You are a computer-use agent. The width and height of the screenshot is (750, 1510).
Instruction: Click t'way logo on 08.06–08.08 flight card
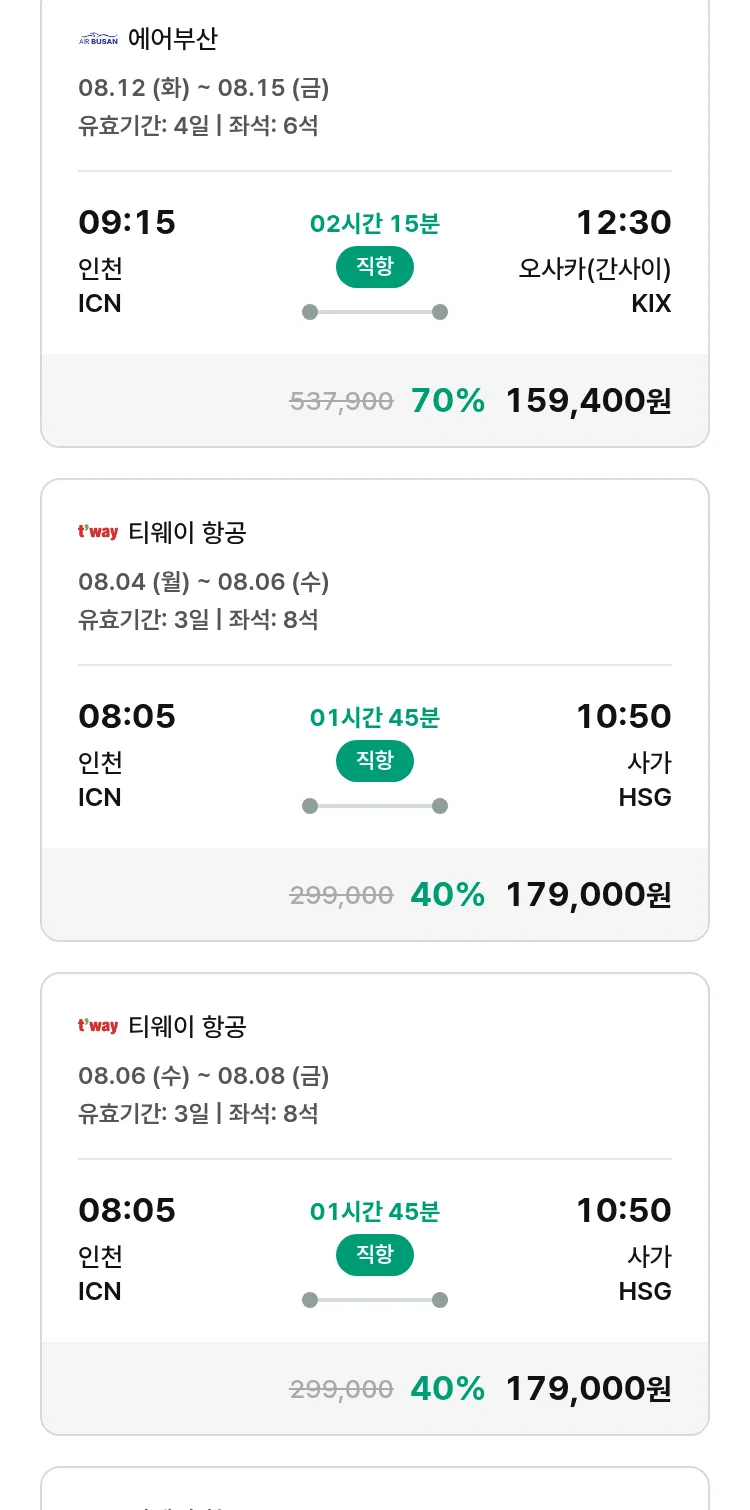coord(98,1026)
